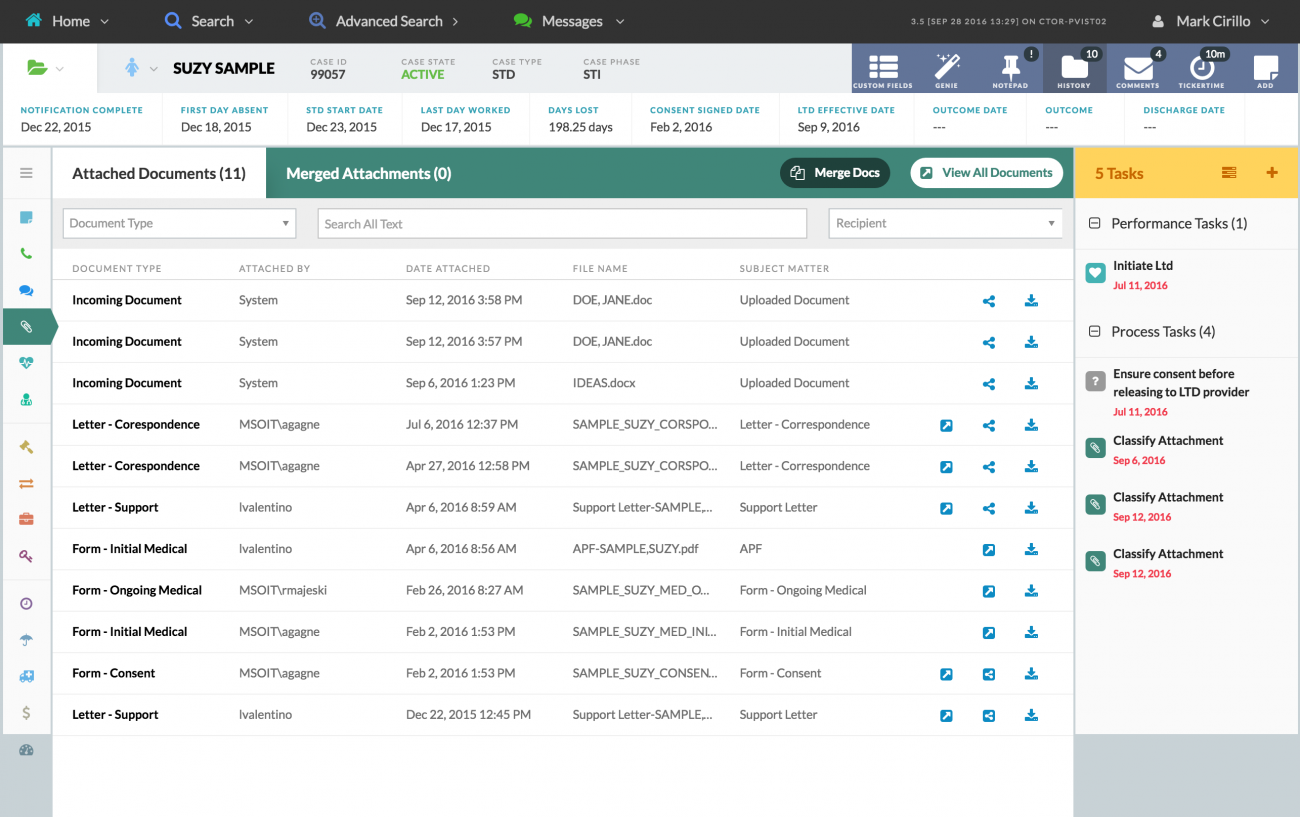This screenshot has height=817, width=1300.
Task: Click the LTD Effective Date Sep 9, 2016
Action: [829, 128]
